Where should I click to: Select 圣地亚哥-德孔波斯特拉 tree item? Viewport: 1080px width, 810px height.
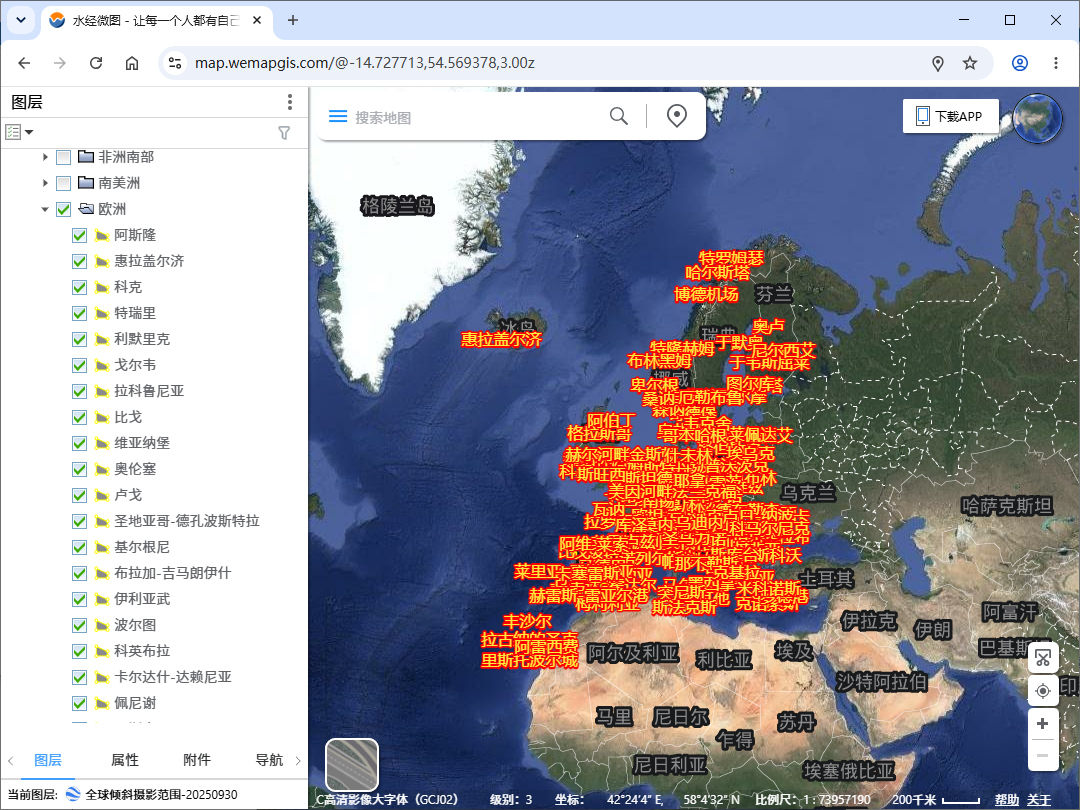pos(187,521)
